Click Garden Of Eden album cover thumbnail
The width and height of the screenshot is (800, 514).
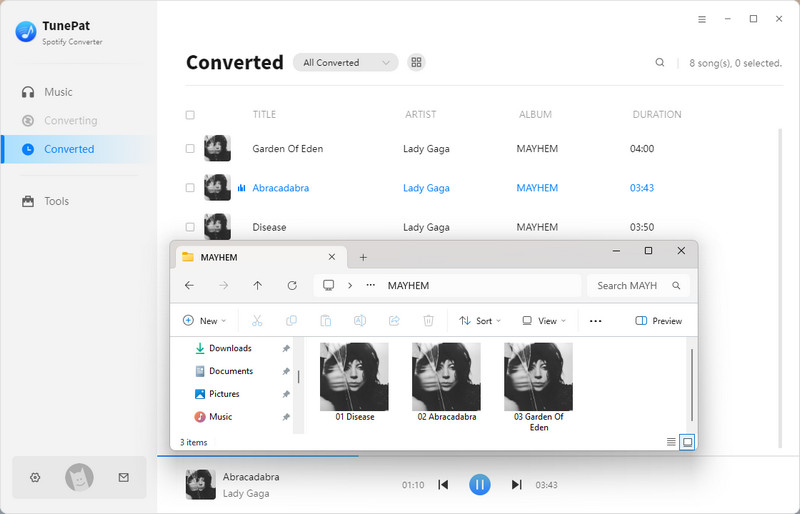pos(217,149)
